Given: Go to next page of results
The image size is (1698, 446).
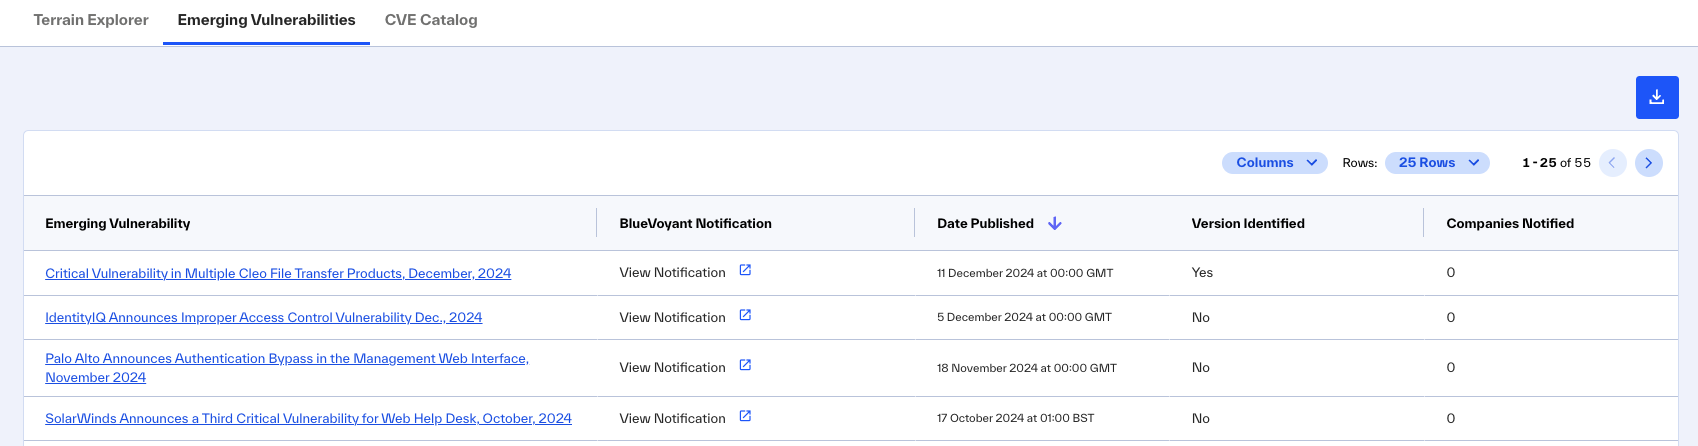Looking at the screenshot, I should [1649, 163].
